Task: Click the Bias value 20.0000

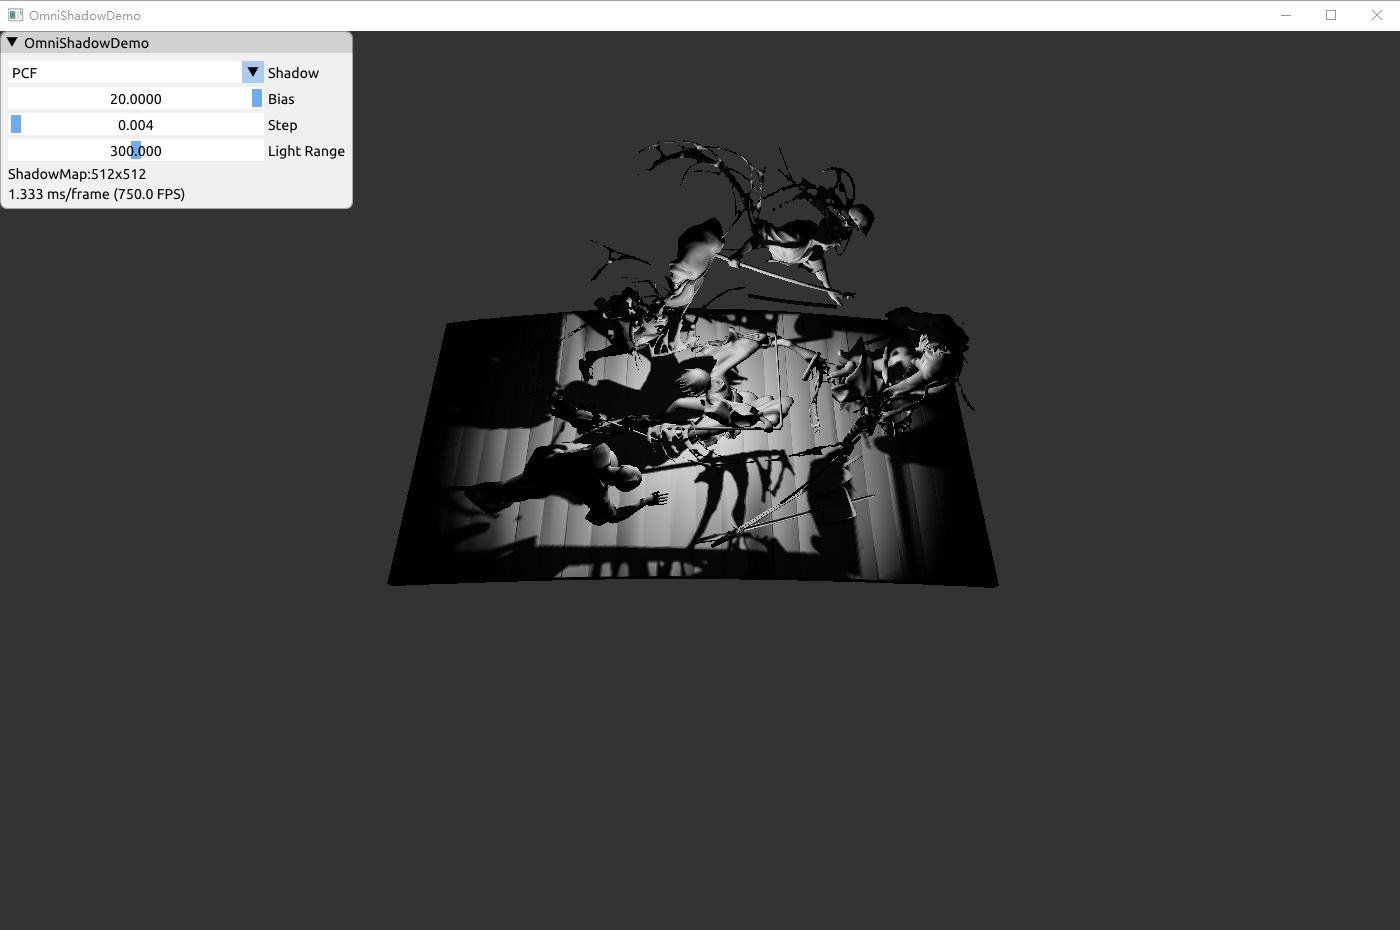Action: (x=136, y=99)
